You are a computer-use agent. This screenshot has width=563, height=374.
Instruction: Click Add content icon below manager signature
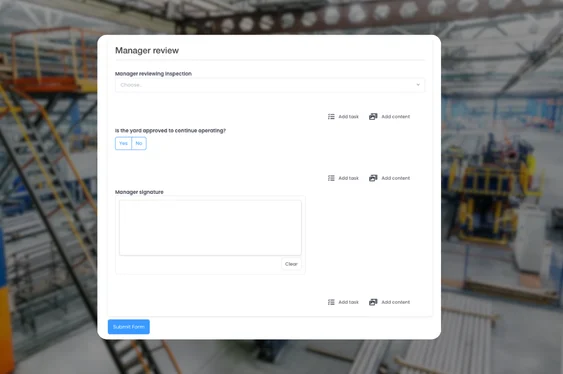pyautogui.click(x=373, y=302)
